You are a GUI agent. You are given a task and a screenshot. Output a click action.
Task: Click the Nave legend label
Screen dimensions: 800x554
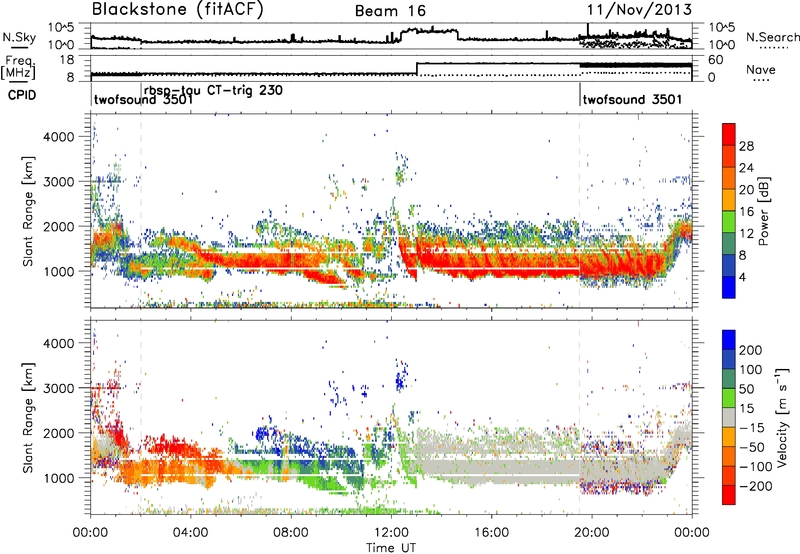761,69
